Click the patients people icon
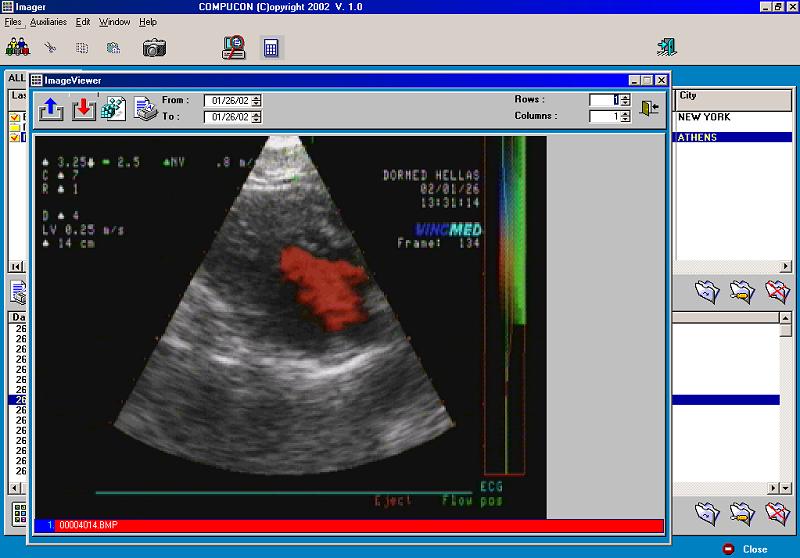 [x=17, y=47]
